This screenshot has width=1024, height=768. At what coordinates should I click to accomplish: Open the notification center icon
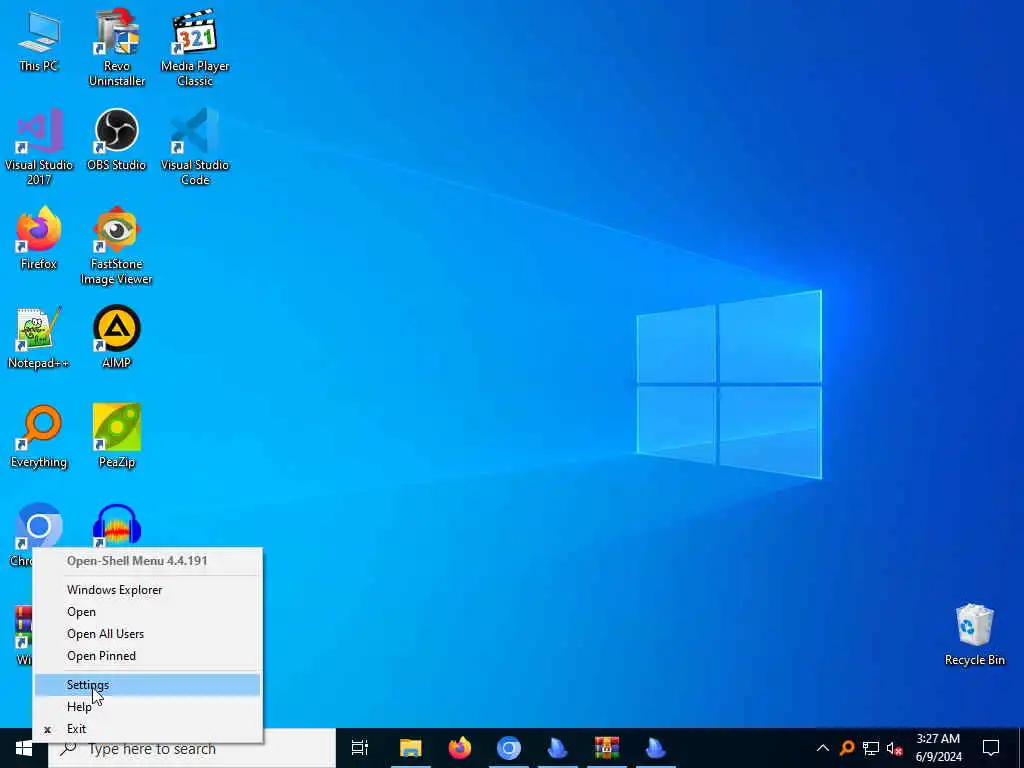click(991, 748)
